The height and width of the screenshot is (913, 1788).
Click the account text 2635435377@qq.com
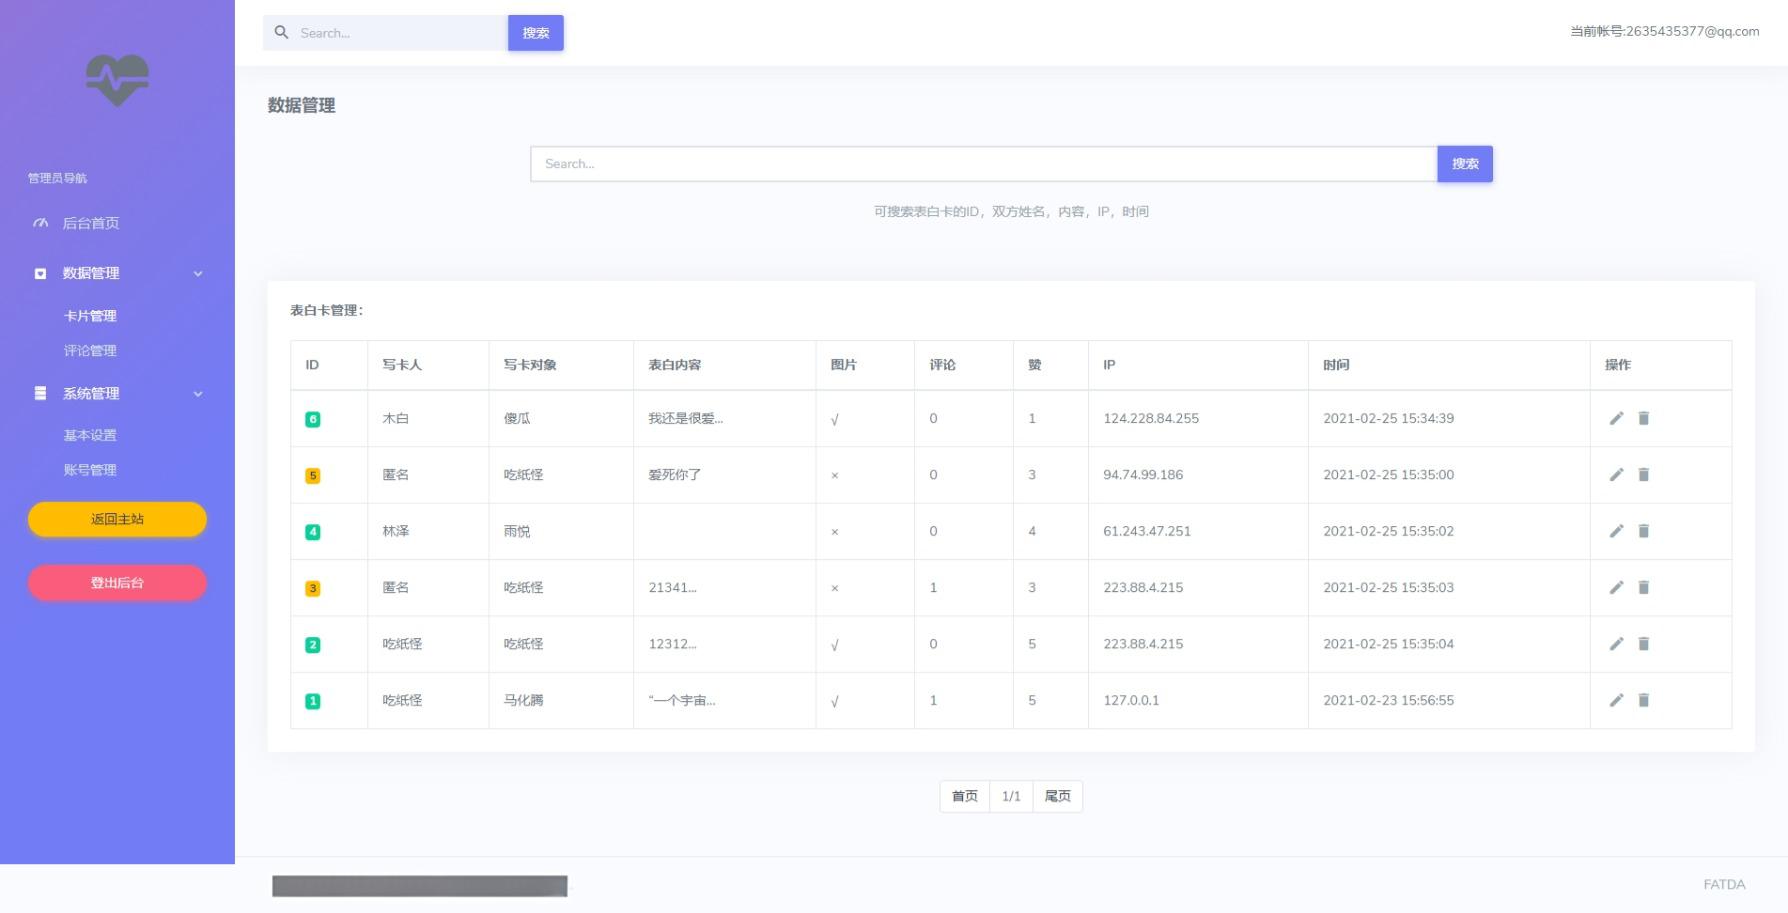[x=1692, y=31]
